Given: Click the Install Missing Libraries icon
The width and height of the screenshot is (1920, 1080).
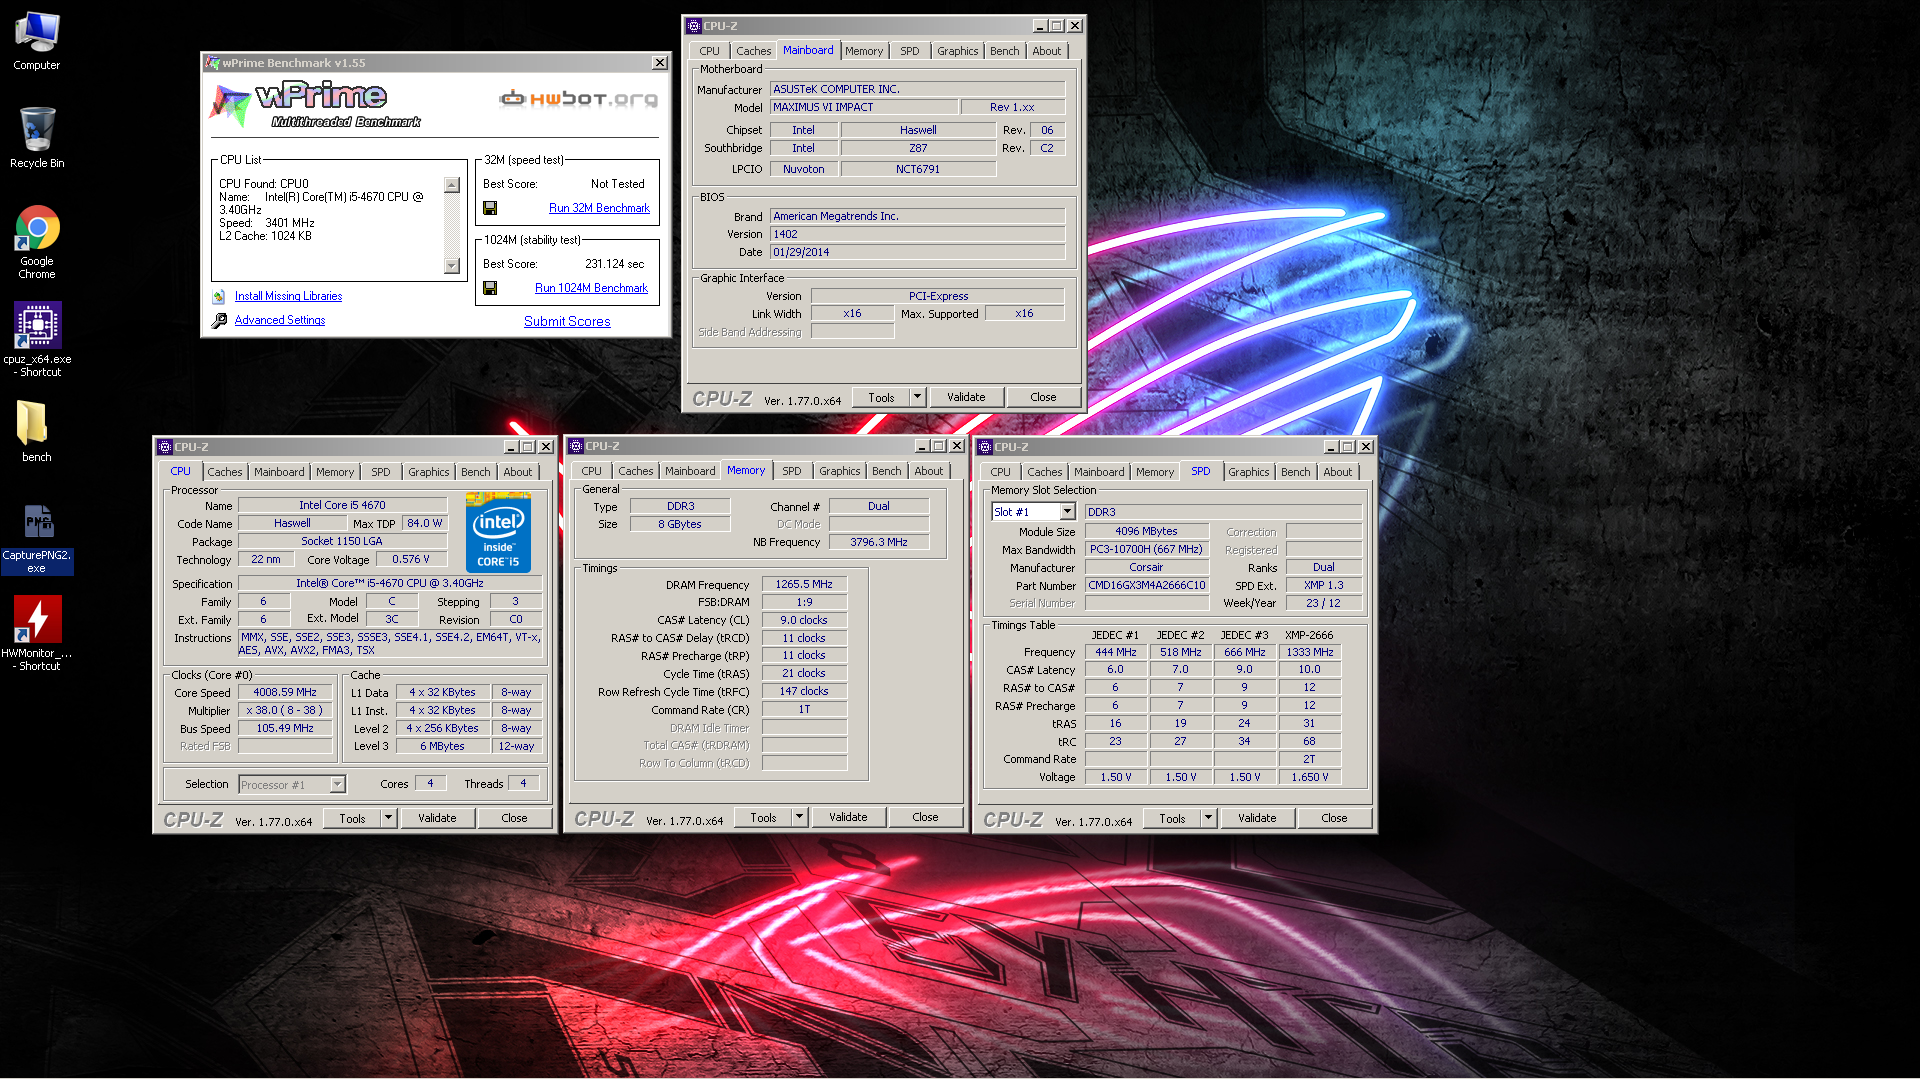Looking at the screenshot, I should 219,296.
